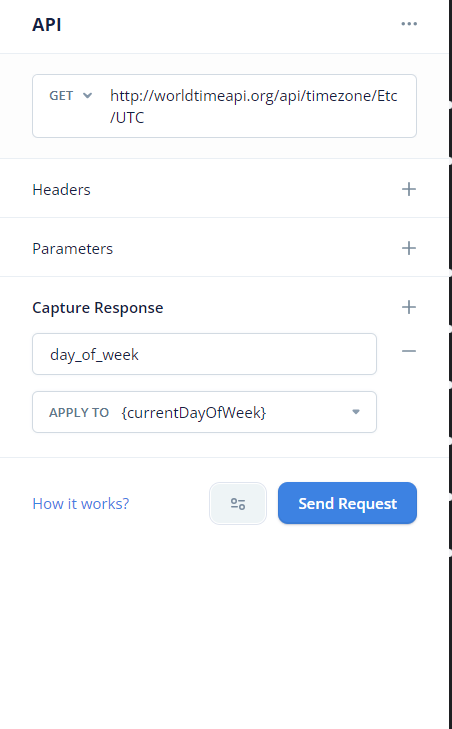Image resolution: width=452 pixels, height=729 pixels.
Task: Click the APPLY TO label
Action: point(79,412)
